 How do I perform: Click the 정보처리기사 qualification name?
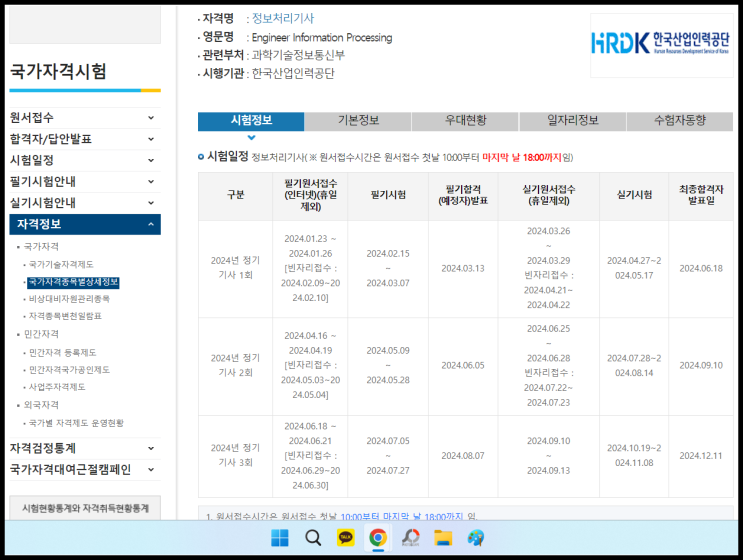(x=283, y=18)
